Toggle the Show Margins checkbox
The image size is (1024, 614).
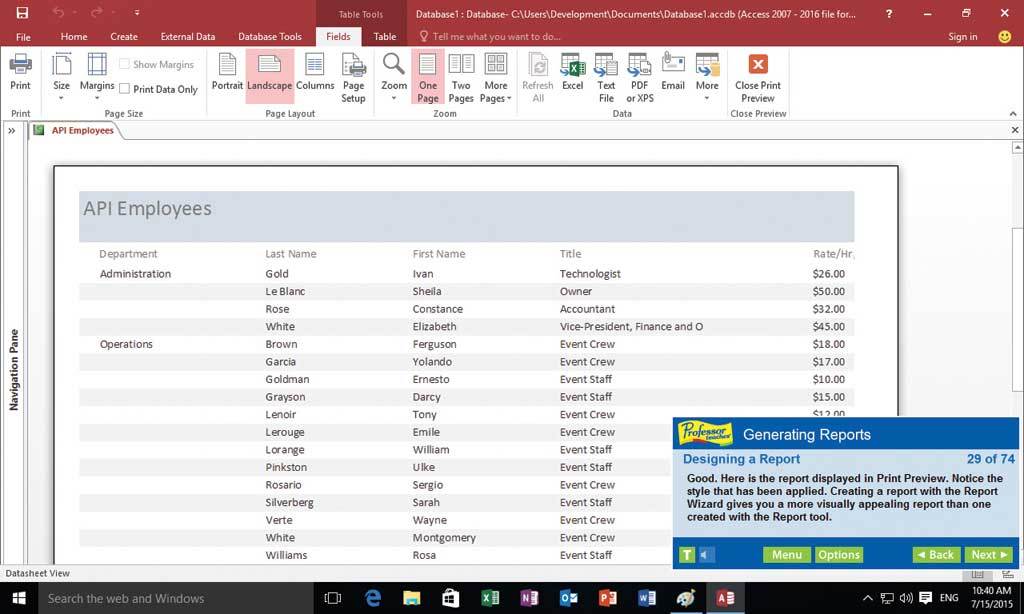click(125, 64)
